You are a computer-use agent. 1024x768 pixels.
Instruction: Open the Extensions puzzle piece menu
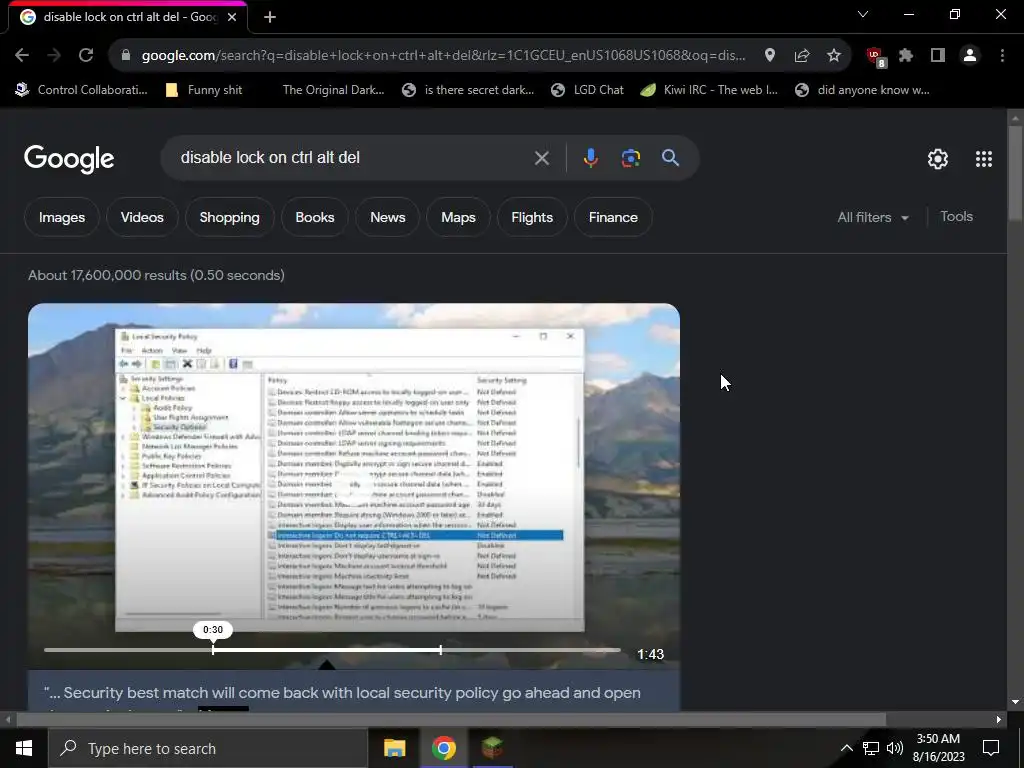[x=906, y=56]
